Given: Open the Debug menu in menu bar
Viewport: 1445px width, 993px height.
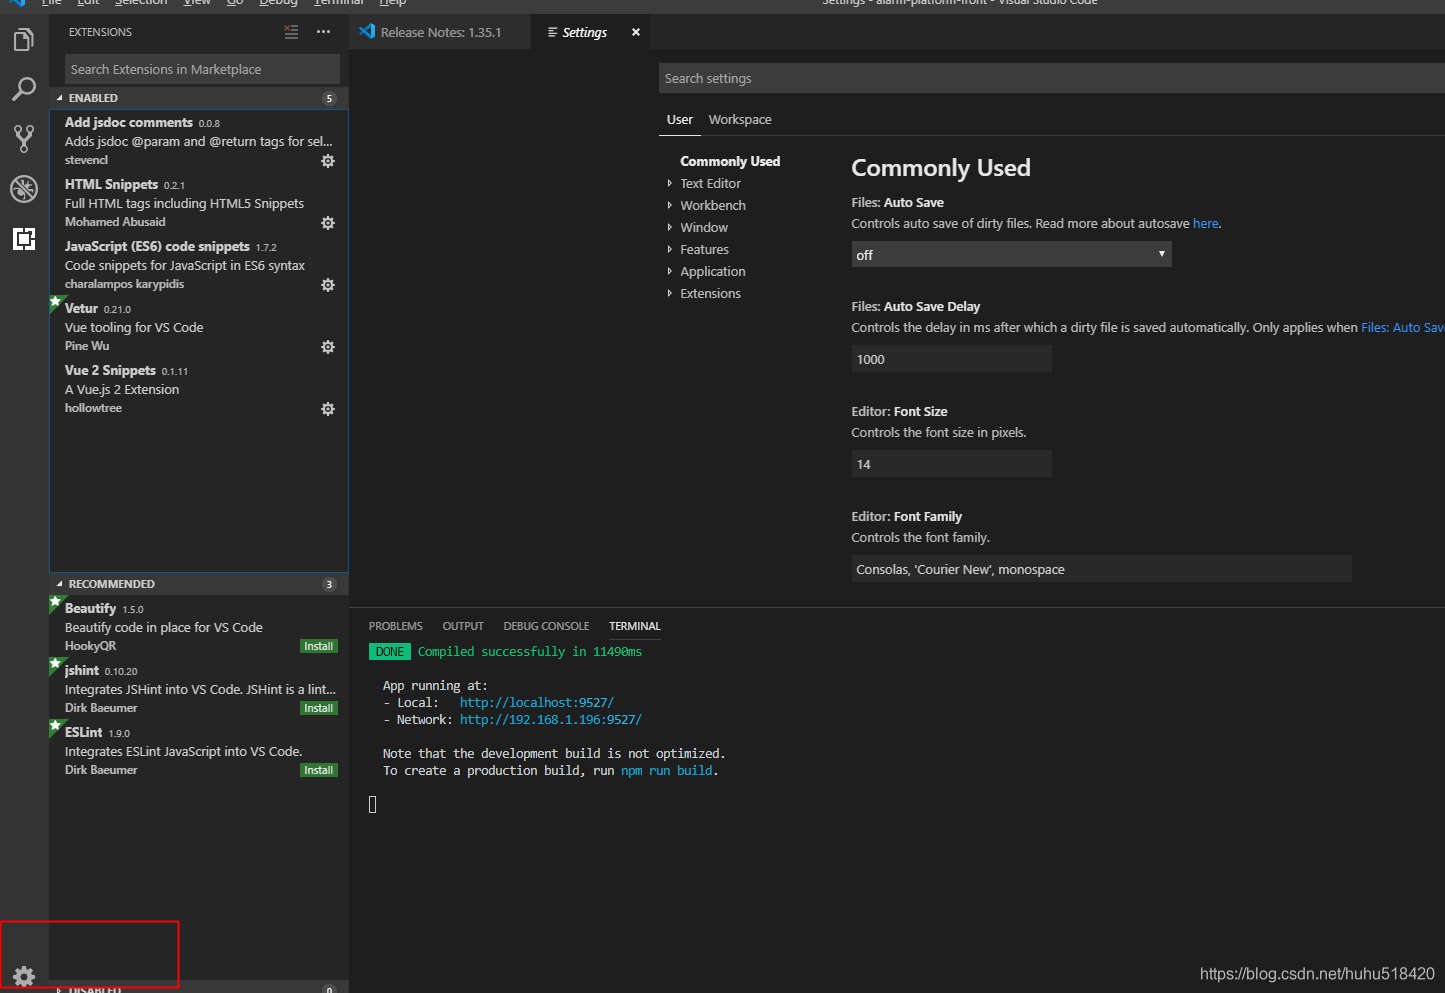Looking at the screenshot, I should tap(278, 3).
